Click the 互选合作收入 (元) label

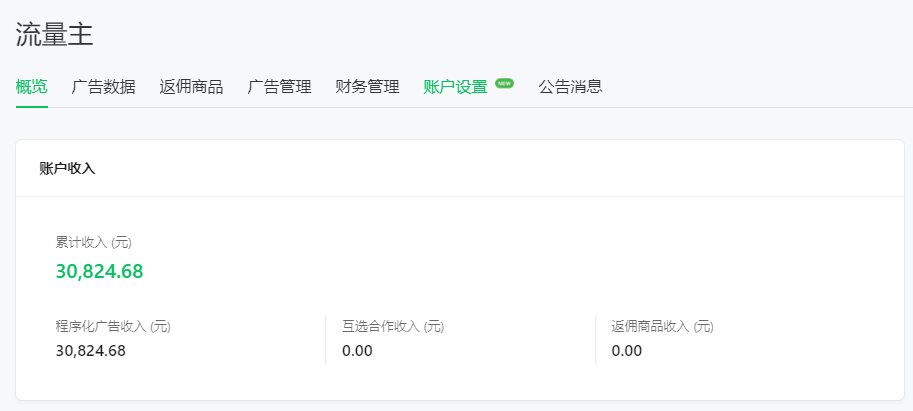point(393,327)
